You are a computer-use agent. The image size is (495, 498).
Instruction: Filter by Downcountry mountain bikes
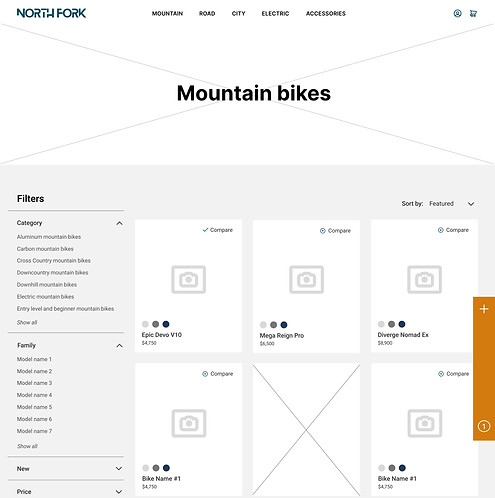click(52, 272)
